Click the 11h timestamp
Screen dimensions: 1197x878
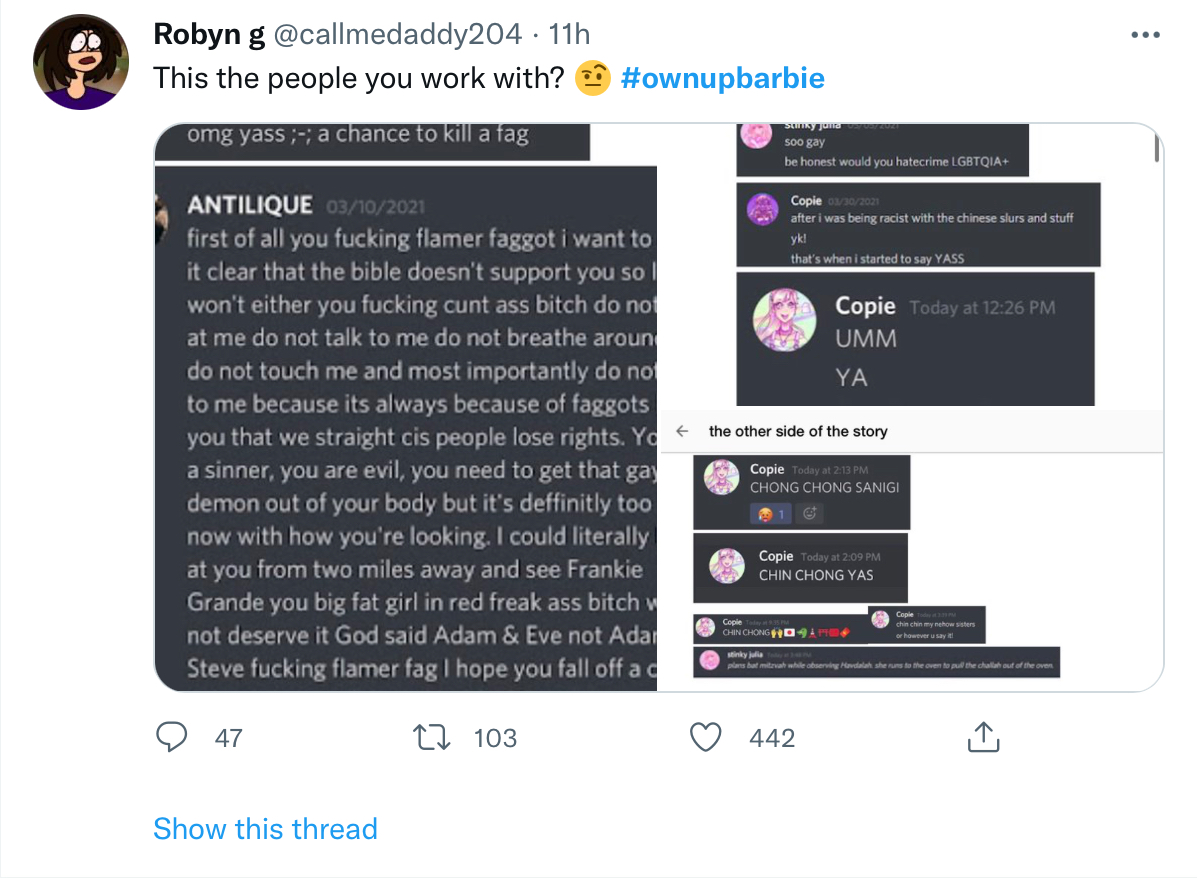point(569,34)
